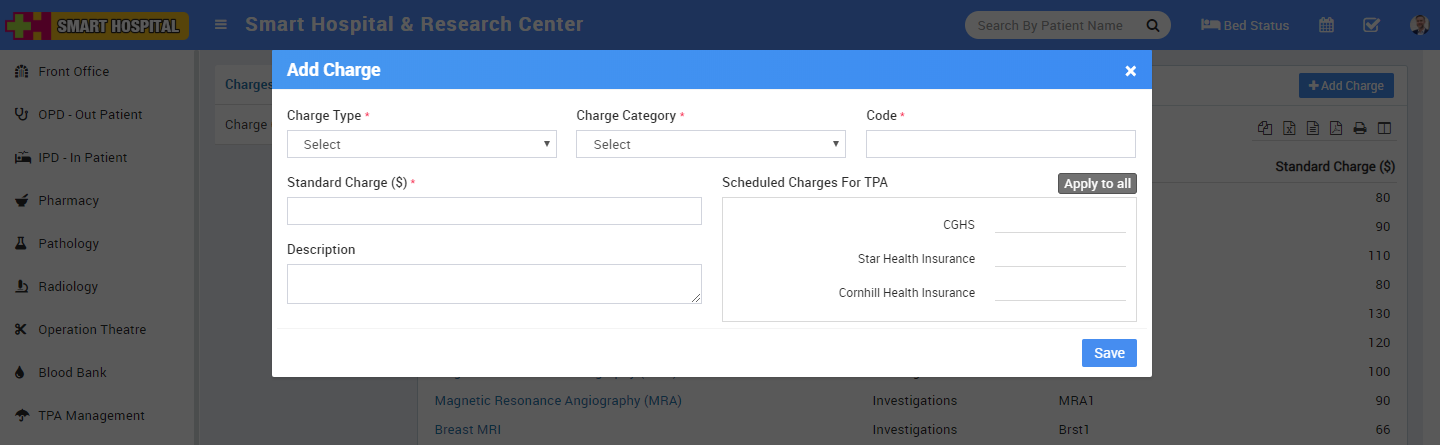Open the column visibility selector icon
Screen dimensions: 1440x445
point(1384,128)
